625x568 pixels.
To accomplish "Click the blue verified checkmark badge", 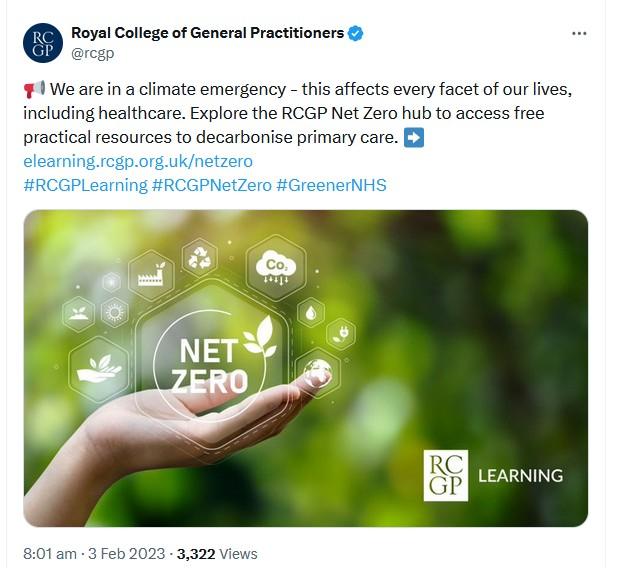I will 356,33.
